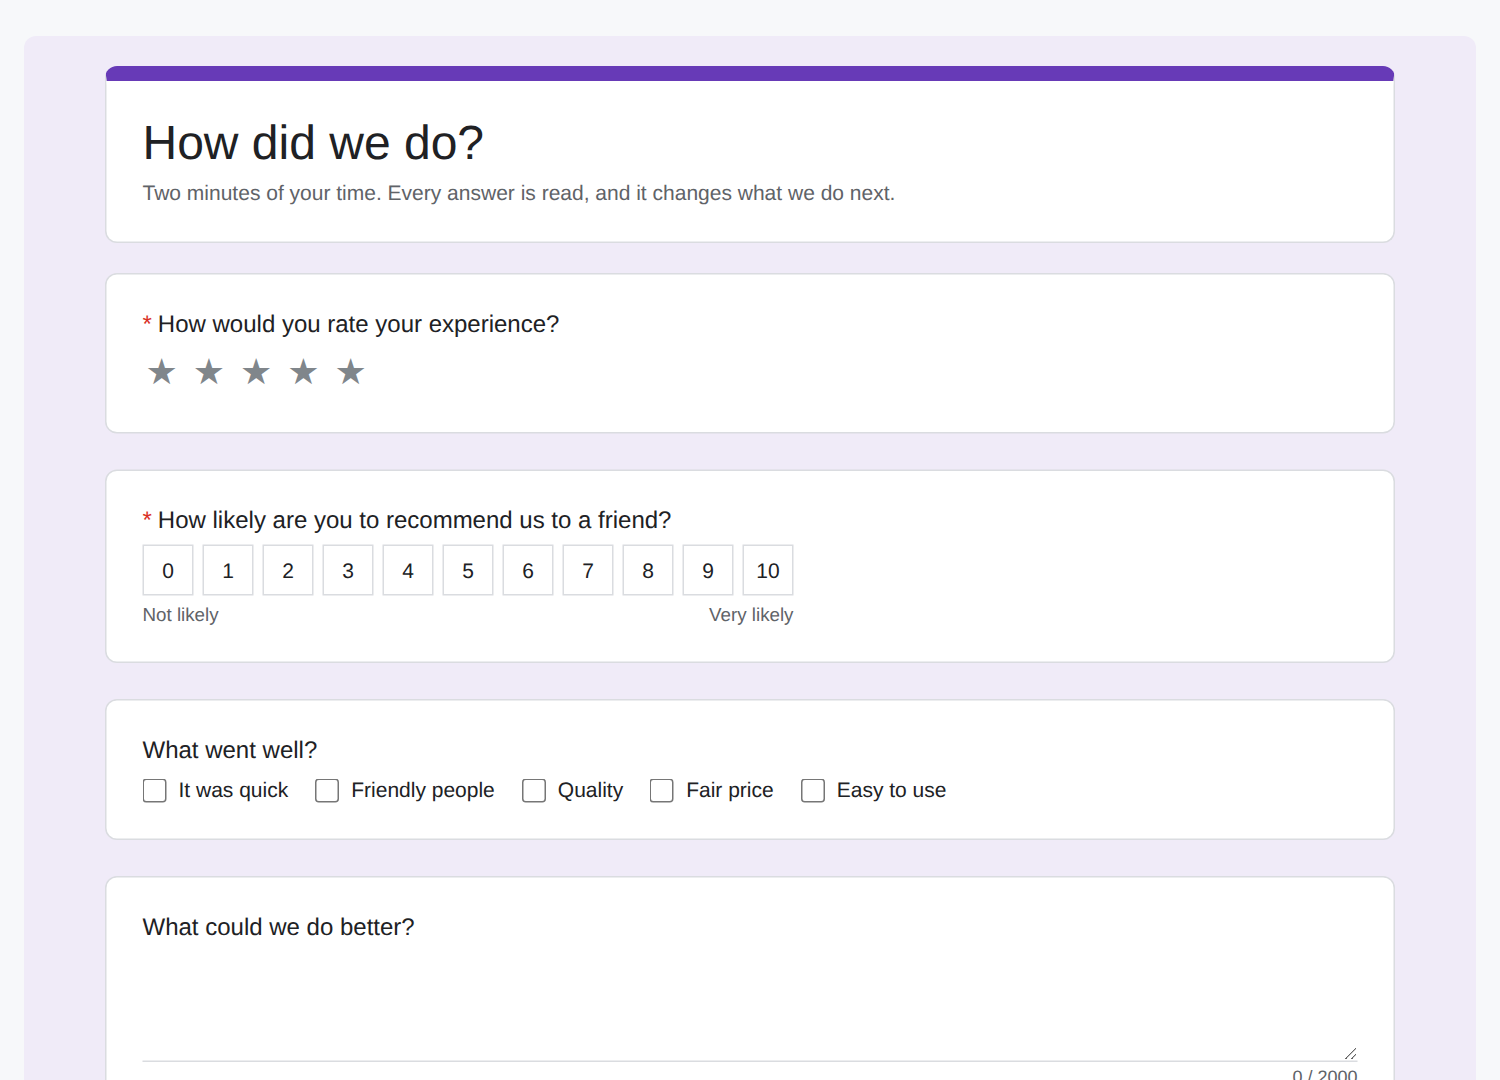Screen dimensions: 1500x1080
Task: Pick 7 on the recommend scale
Action: tap(588, 570)
